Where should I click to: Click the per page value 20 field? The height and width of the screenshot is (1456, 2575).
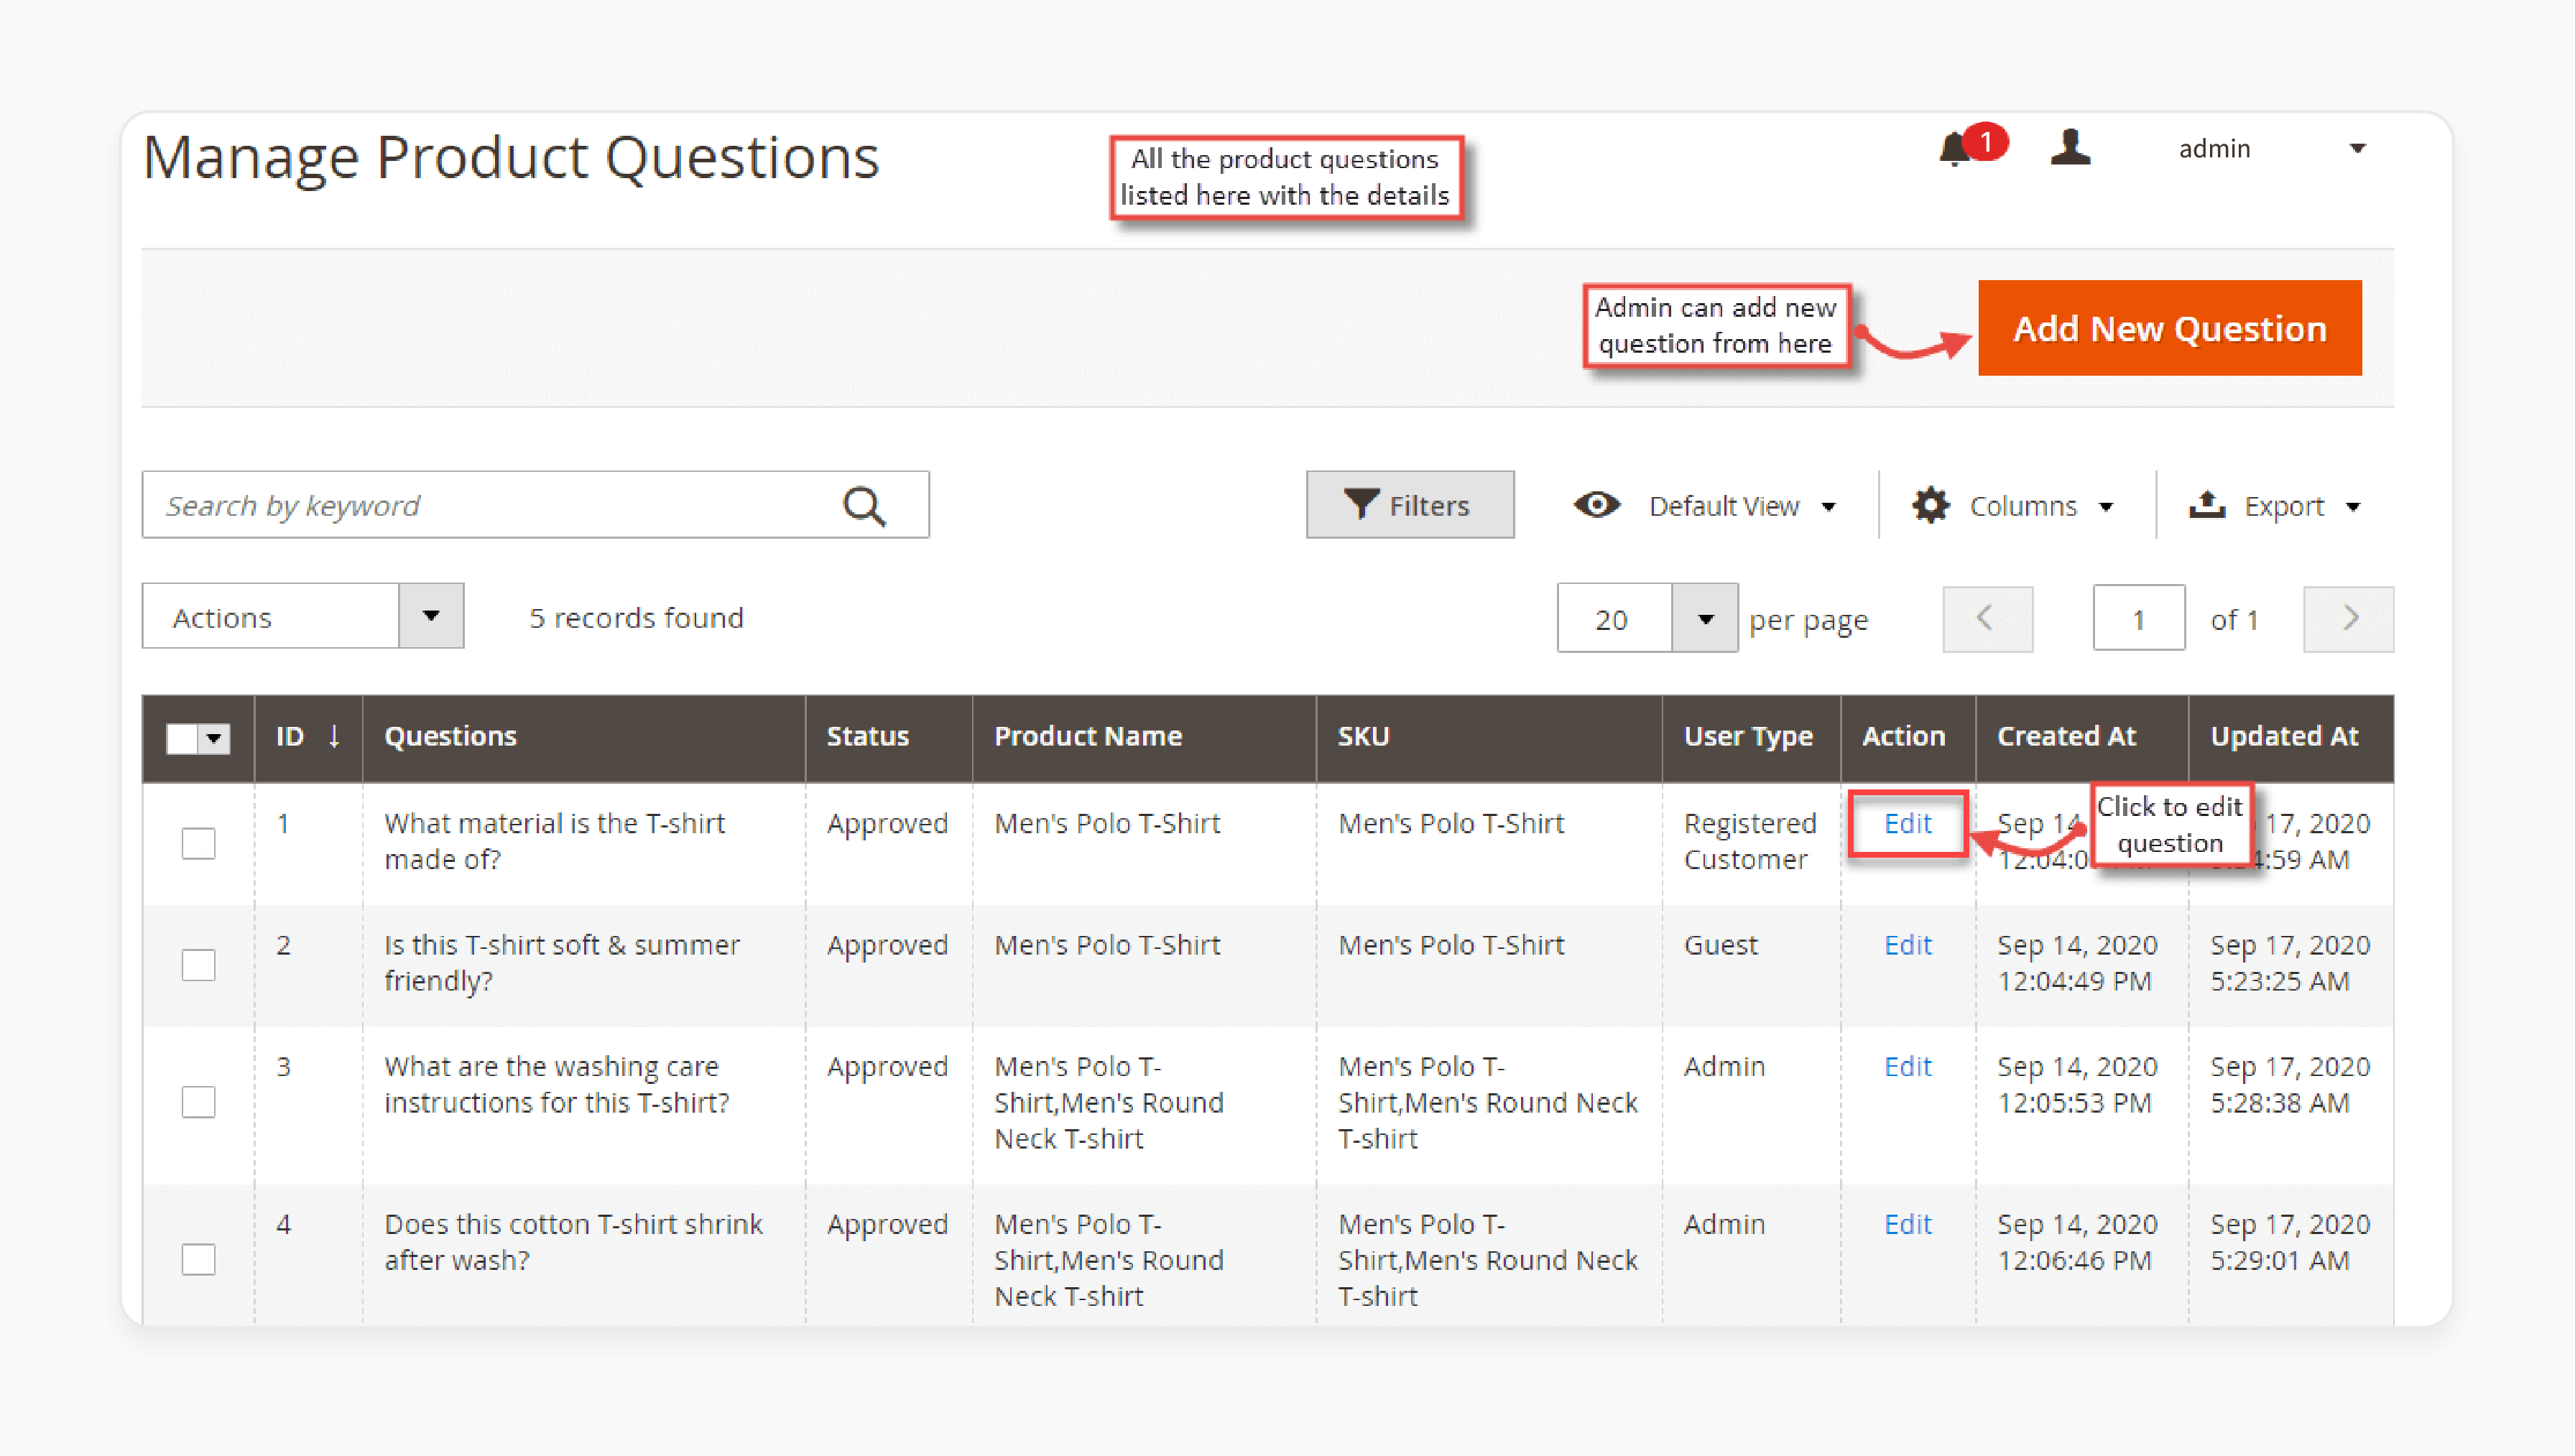[x=1613, y=619]
